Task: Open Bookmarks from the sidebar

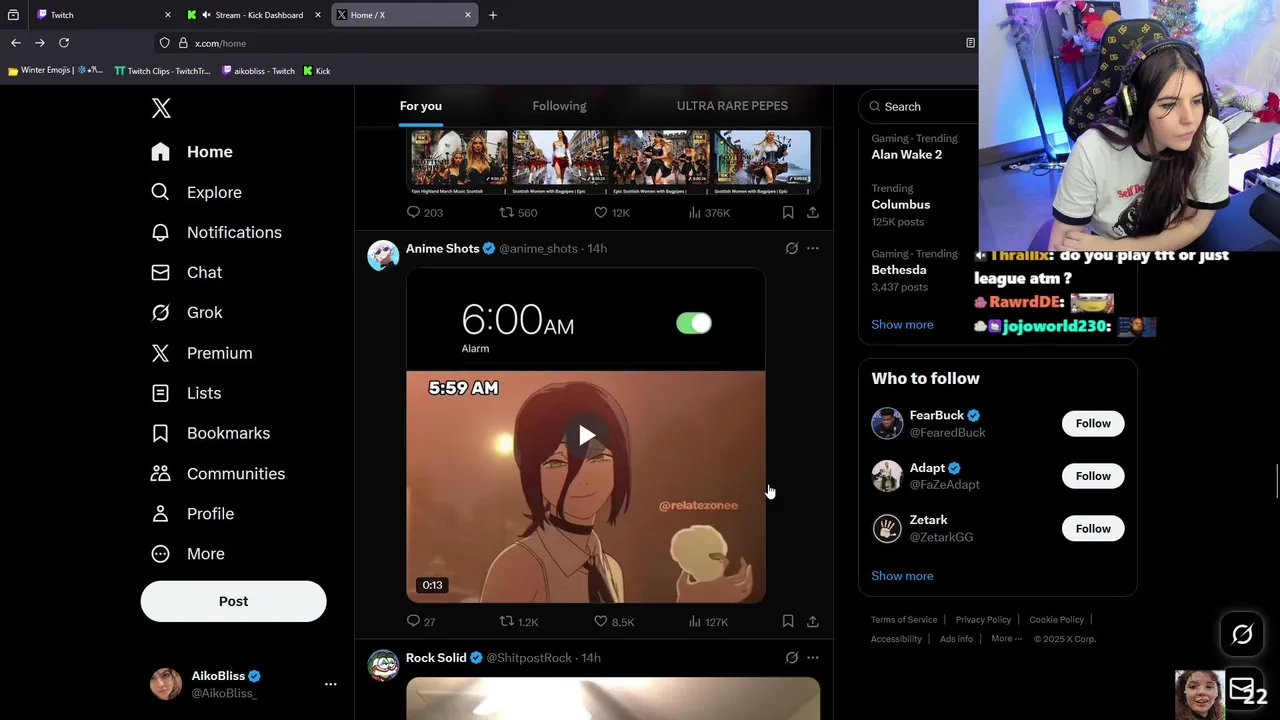Action: pyautogui.click(x=210, y=433)
